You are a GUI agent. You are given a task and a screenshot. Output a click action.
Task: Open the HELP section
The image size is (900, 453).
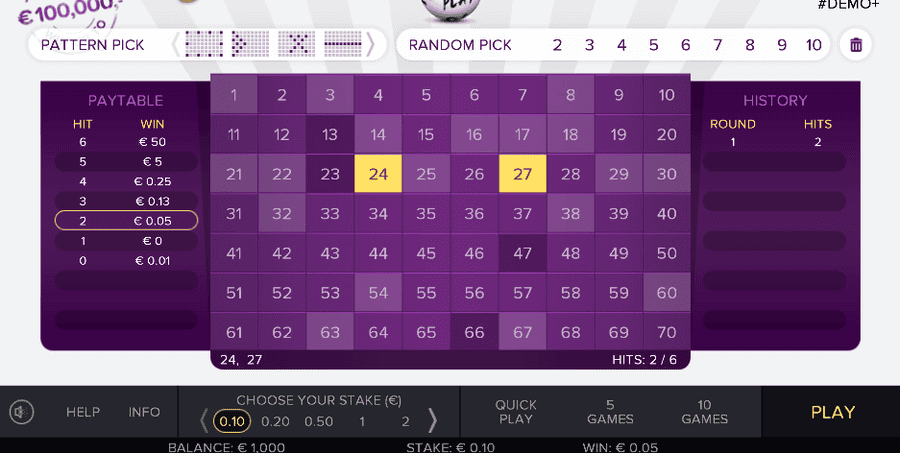click(83, 412)
